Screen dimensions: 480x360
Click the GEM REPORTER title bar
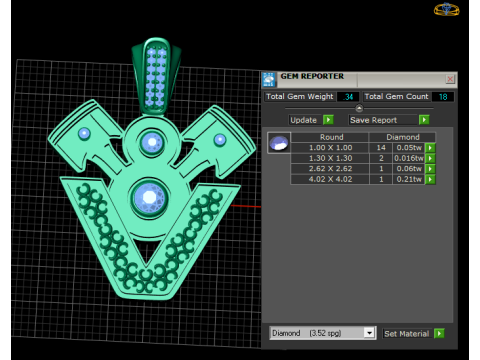coord(360,80)
